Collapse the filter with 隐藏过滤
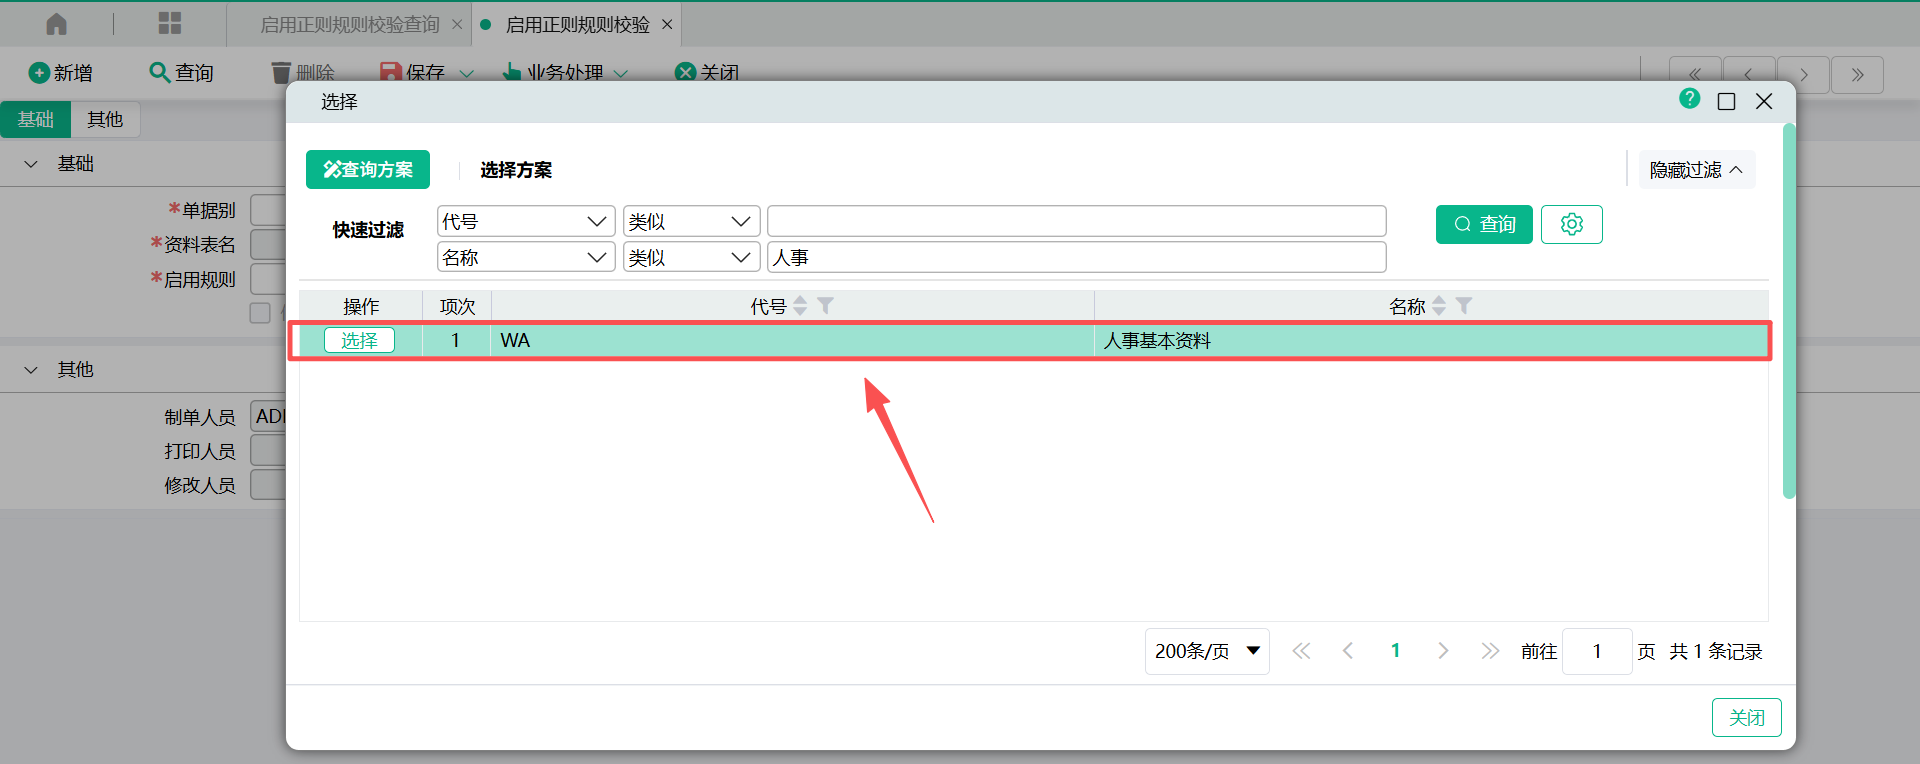 click(x=1695, y=170)
